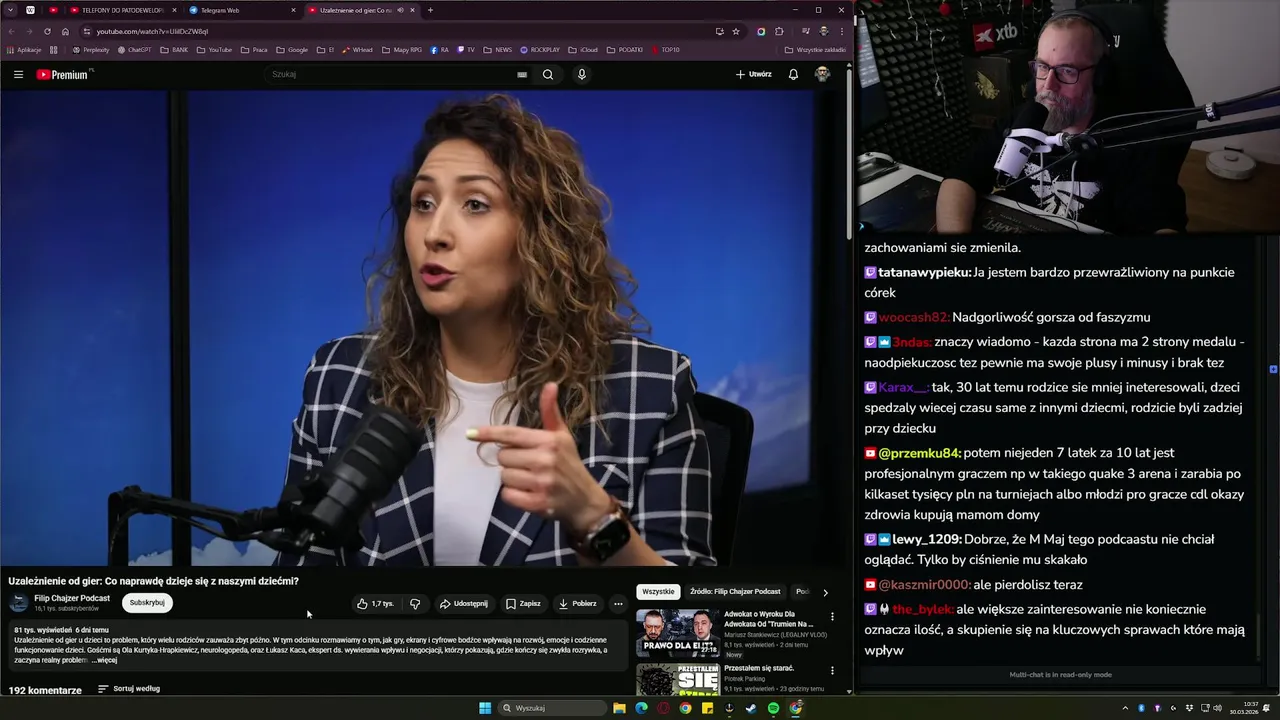This screenshot has width=1280, height=720.
Task: Open the ROCKPLAY bookmark
Action: point(540,49)
